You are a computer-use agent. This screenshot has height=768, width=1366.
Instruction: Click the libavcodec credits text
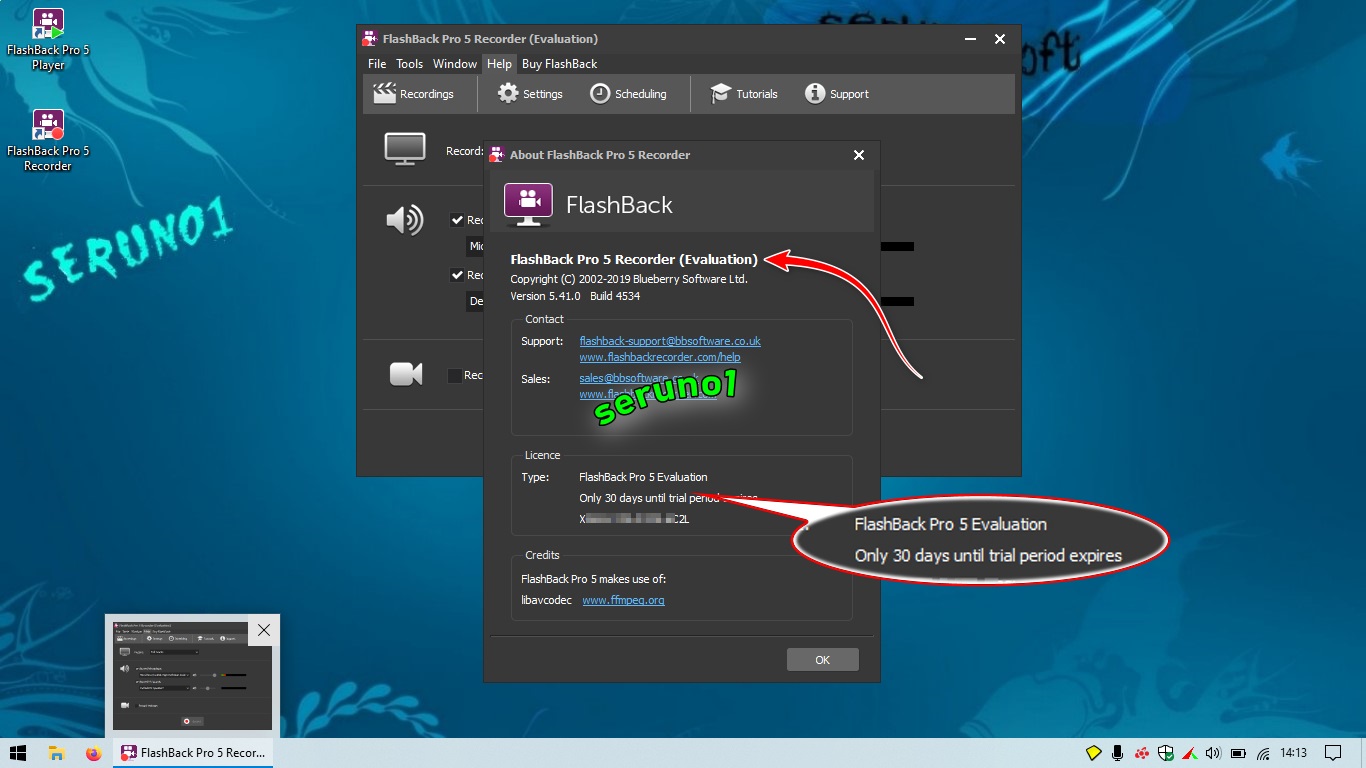tap(546, 600)
